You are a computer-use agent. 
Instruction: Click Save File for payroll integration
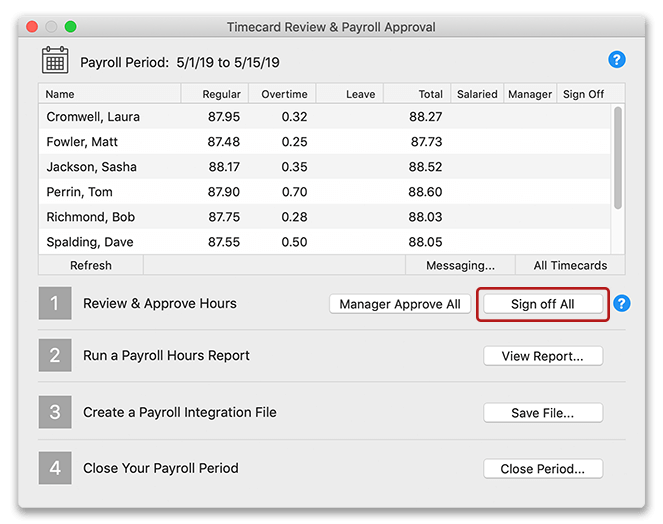543,413
